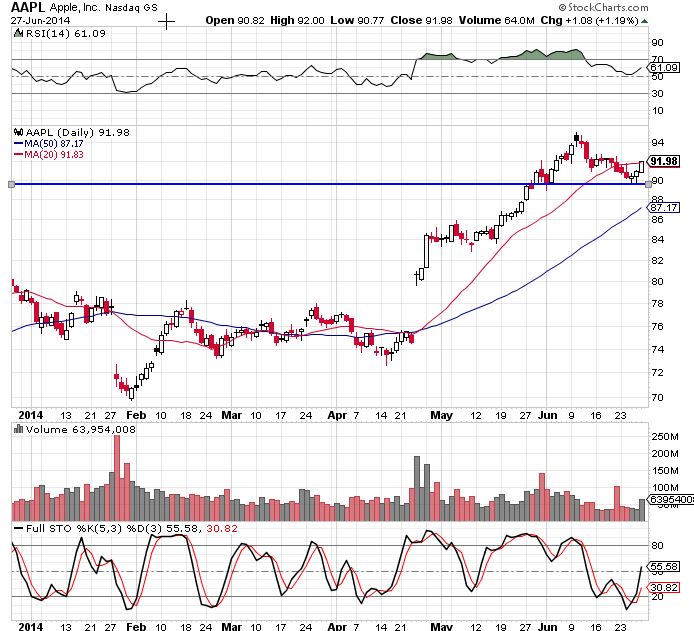Click the 'High 92.00' value
The image size is (694, 631).
click(x=297, y=20)
